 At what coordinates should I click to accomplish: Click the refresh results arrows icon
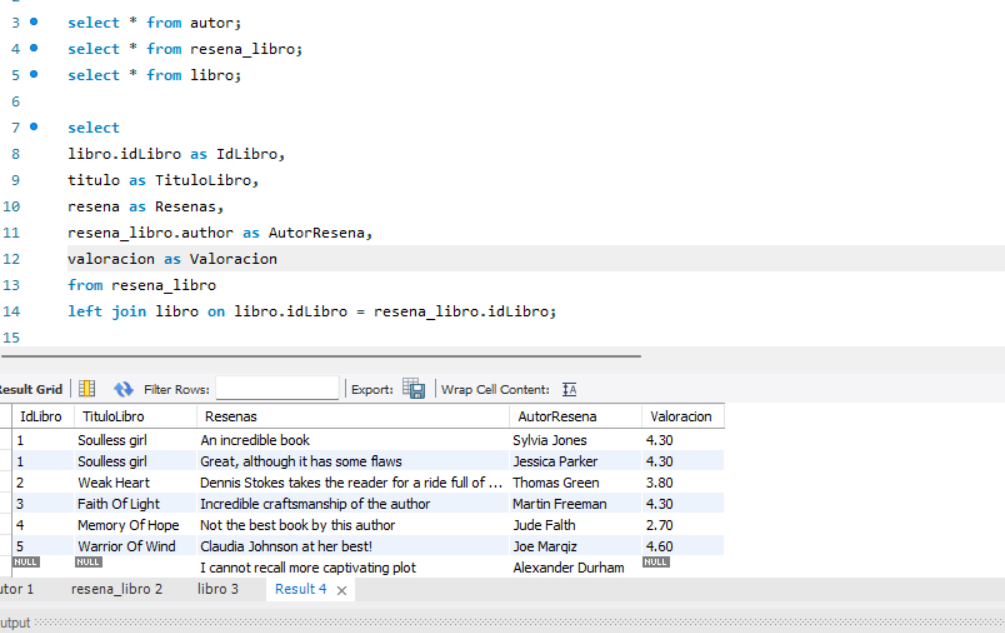pos(123,389)
